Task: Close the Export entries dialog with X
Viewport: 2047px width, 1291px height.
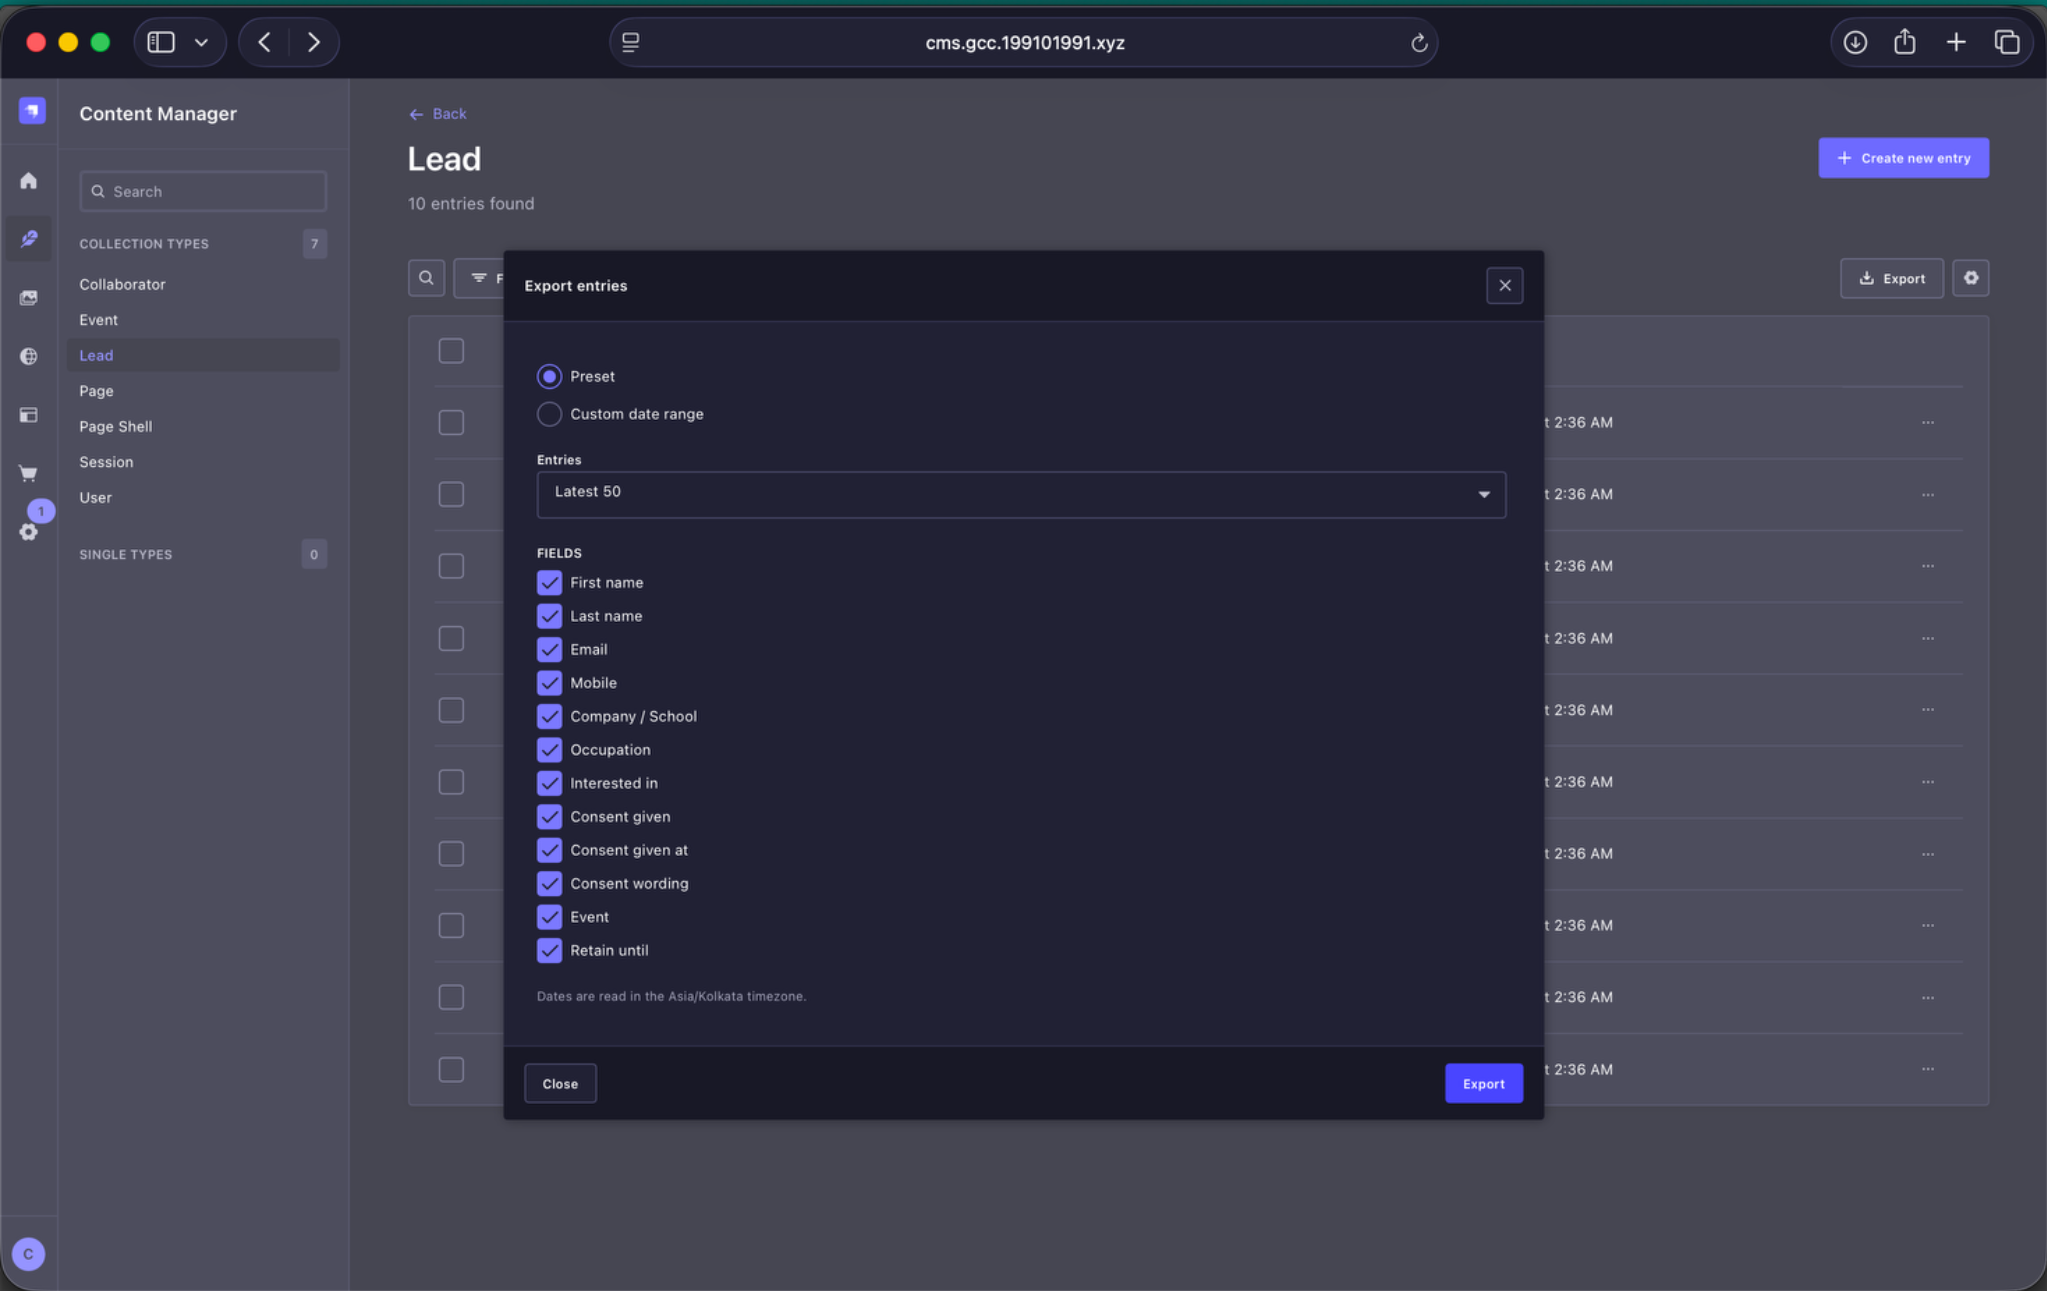Action: [x=1504, y=285]
